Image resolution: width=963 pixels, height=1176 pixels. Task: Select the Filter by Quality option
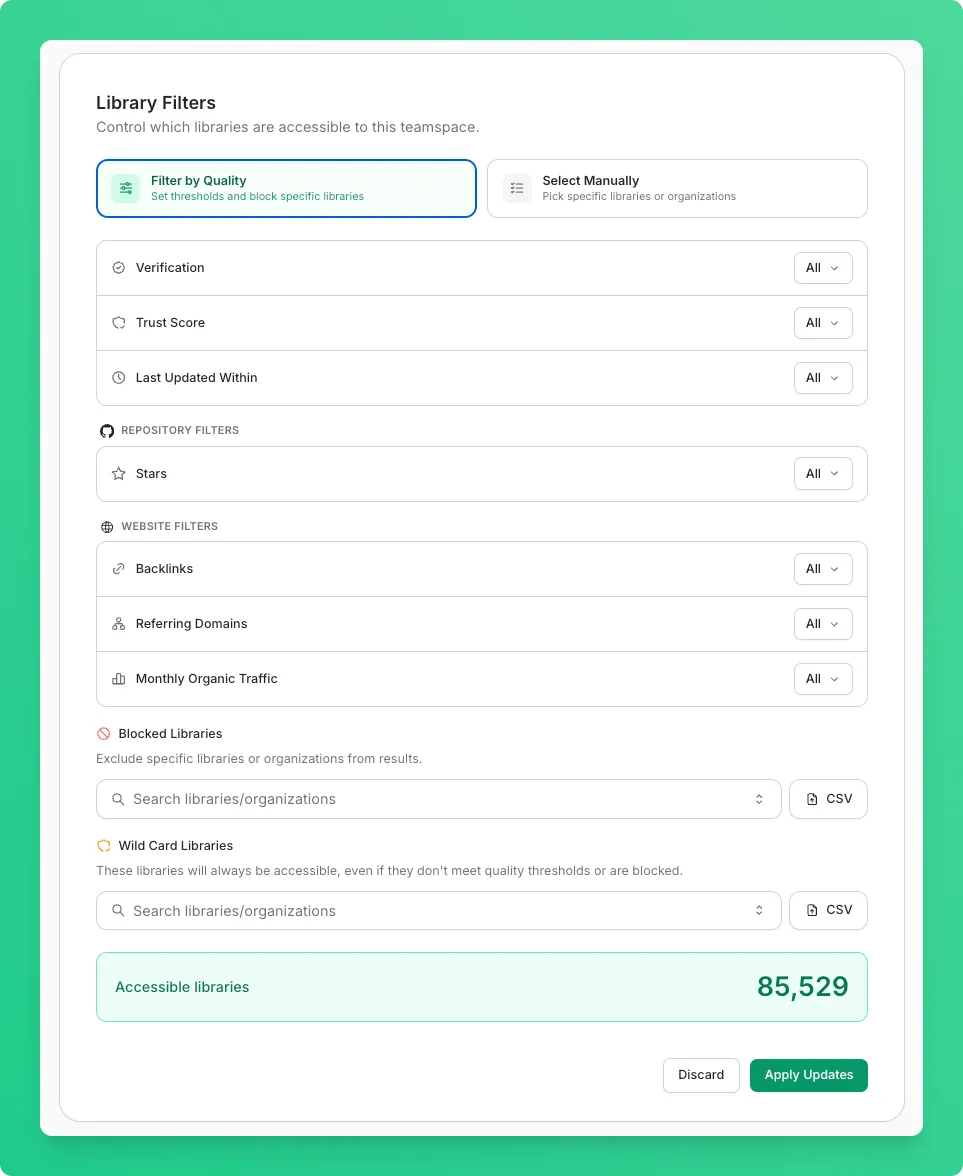click(286, 188)
